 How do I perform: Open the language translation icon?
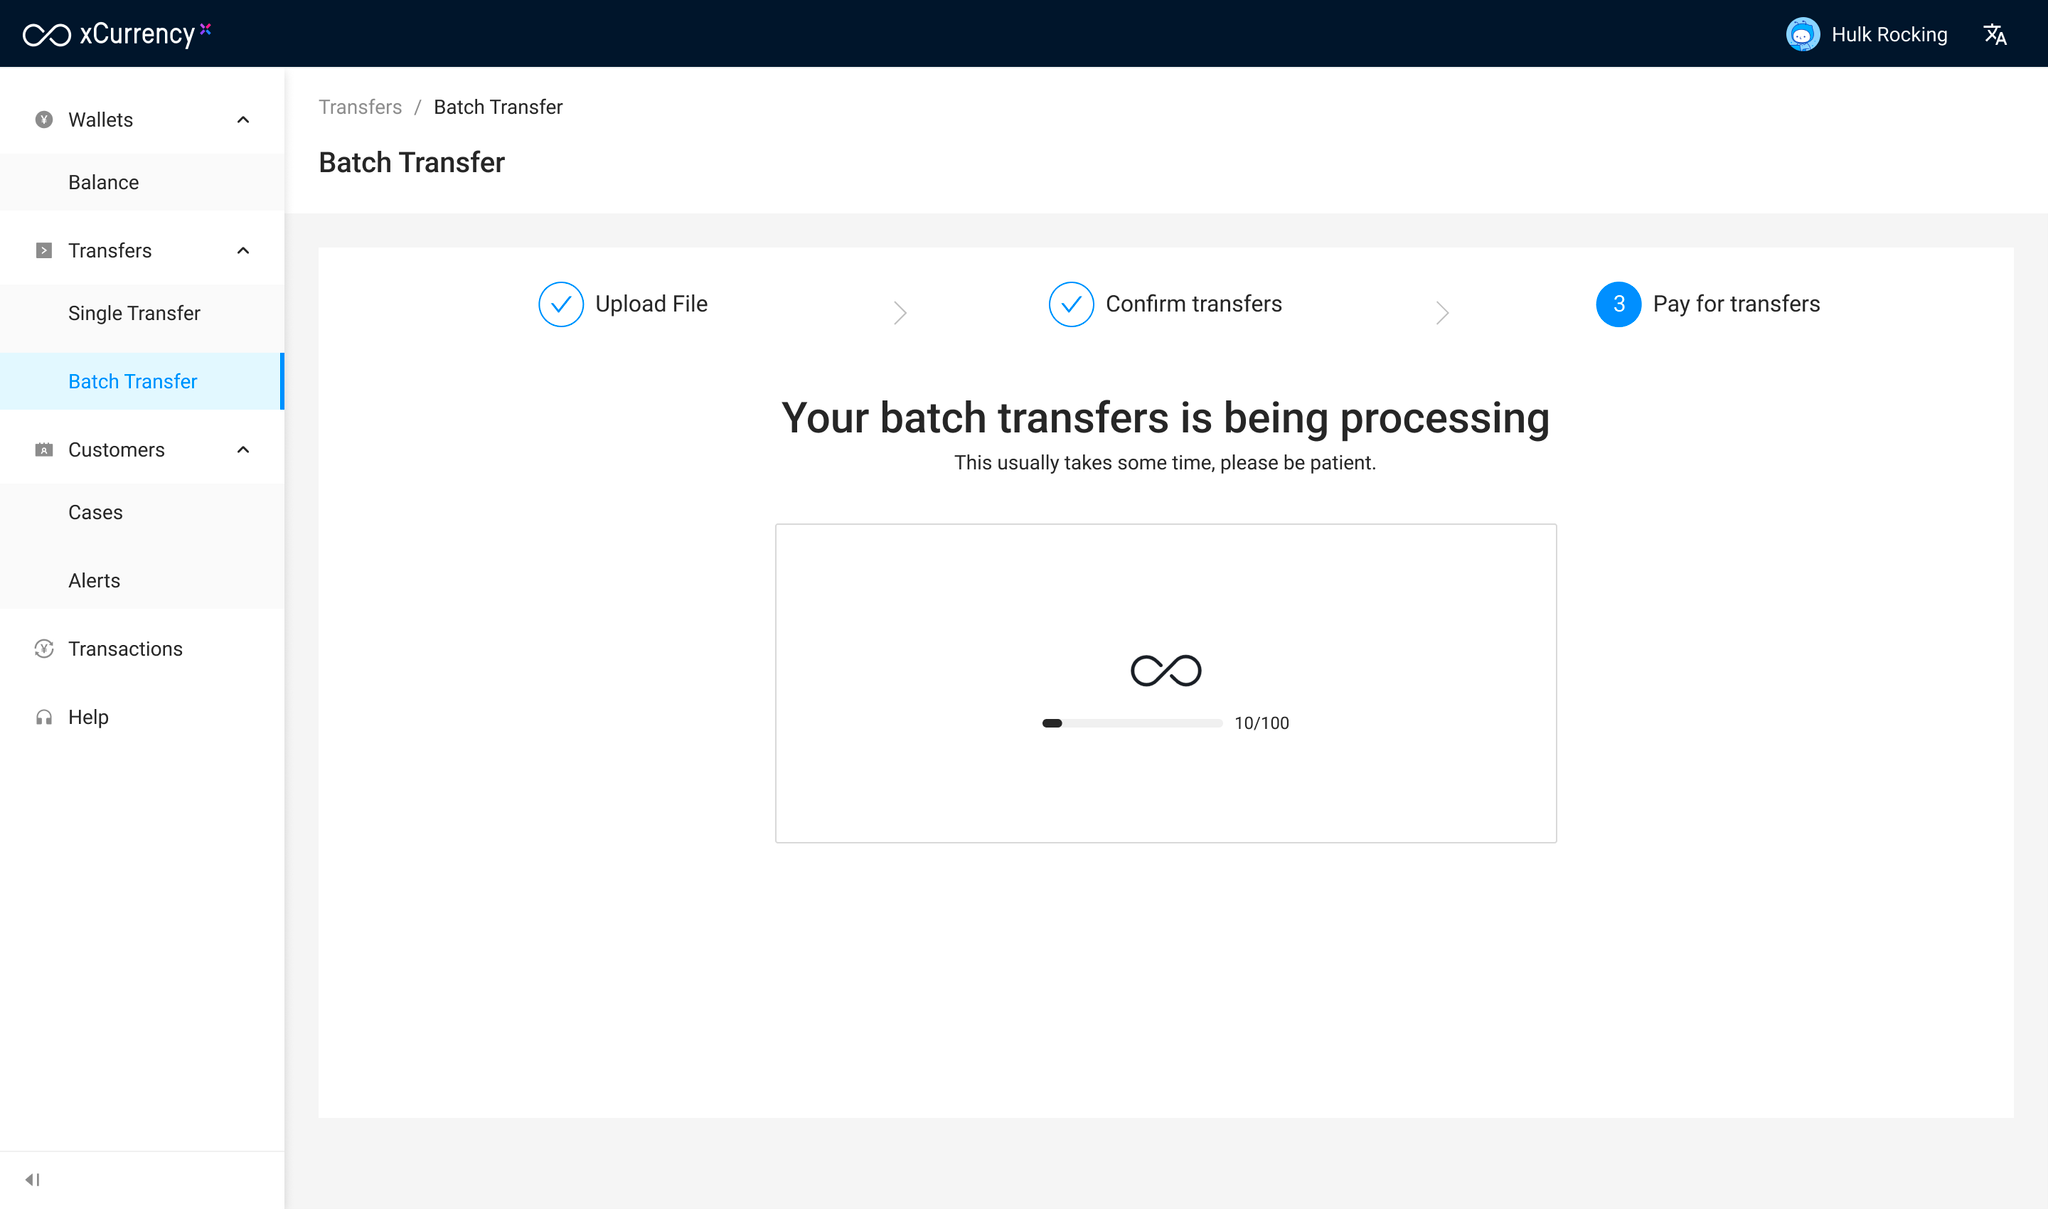coord(1995,35)
